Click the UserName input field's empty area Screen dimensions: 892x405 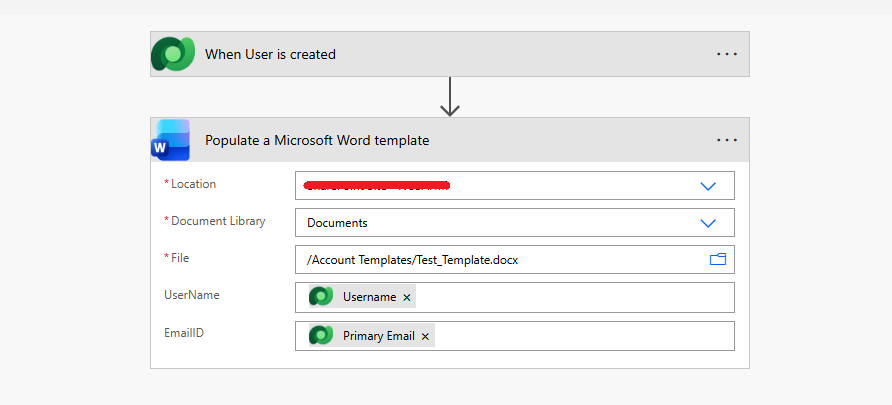[x=575, y=297]
